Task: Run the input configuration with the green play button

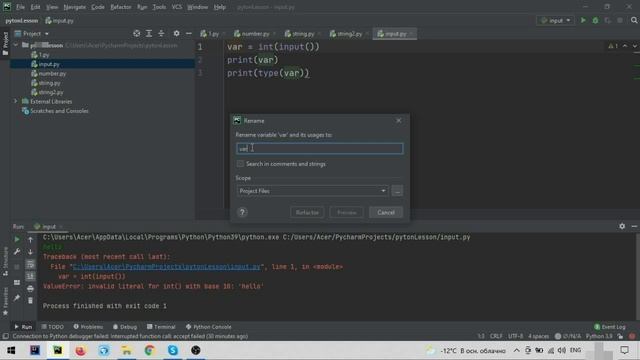Action: pos(583,20)
